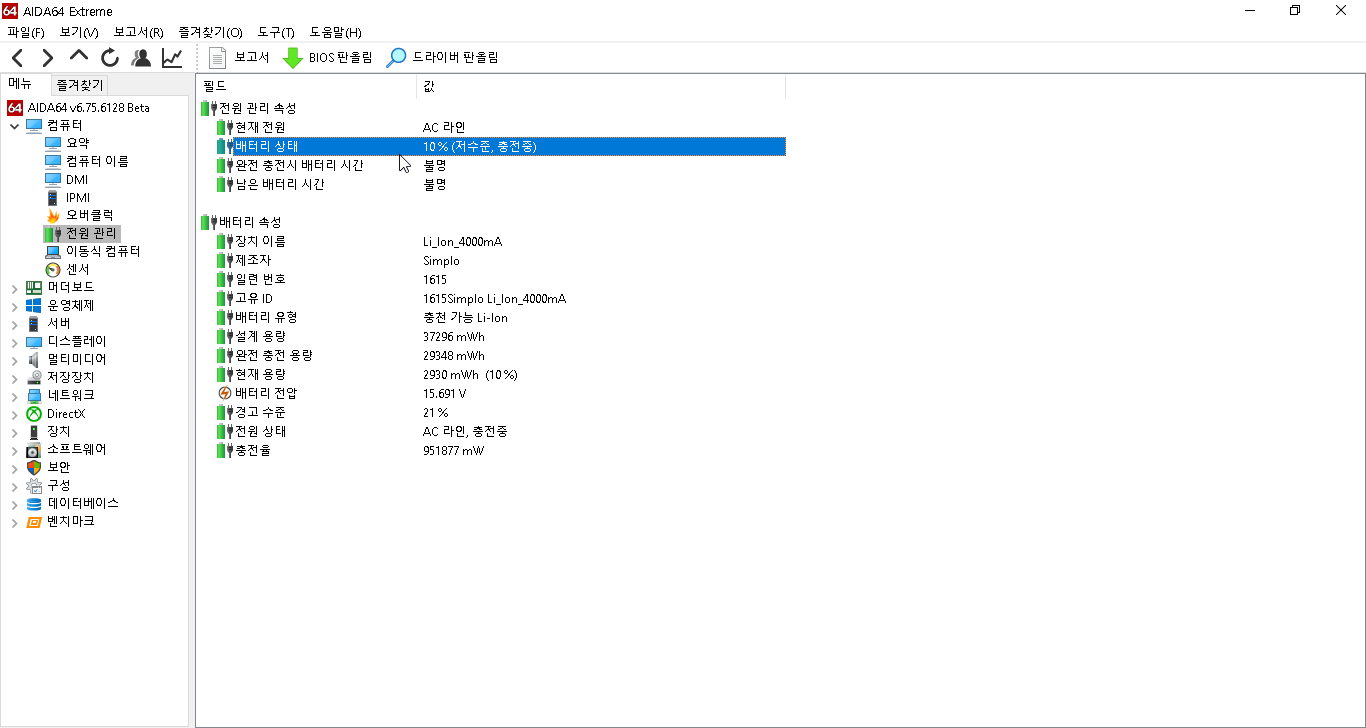The width and height of the screenshot is (1366, 728).
Task: Click the 벤치마크 orange icon
Action: [x=34, y=521]
